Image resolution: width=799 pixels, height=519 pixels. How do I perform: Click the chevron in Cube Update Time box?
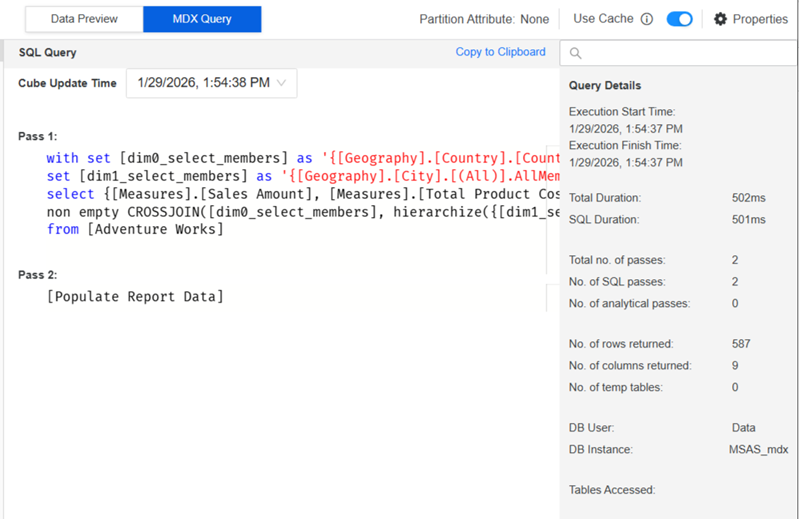tap(281, 84)
